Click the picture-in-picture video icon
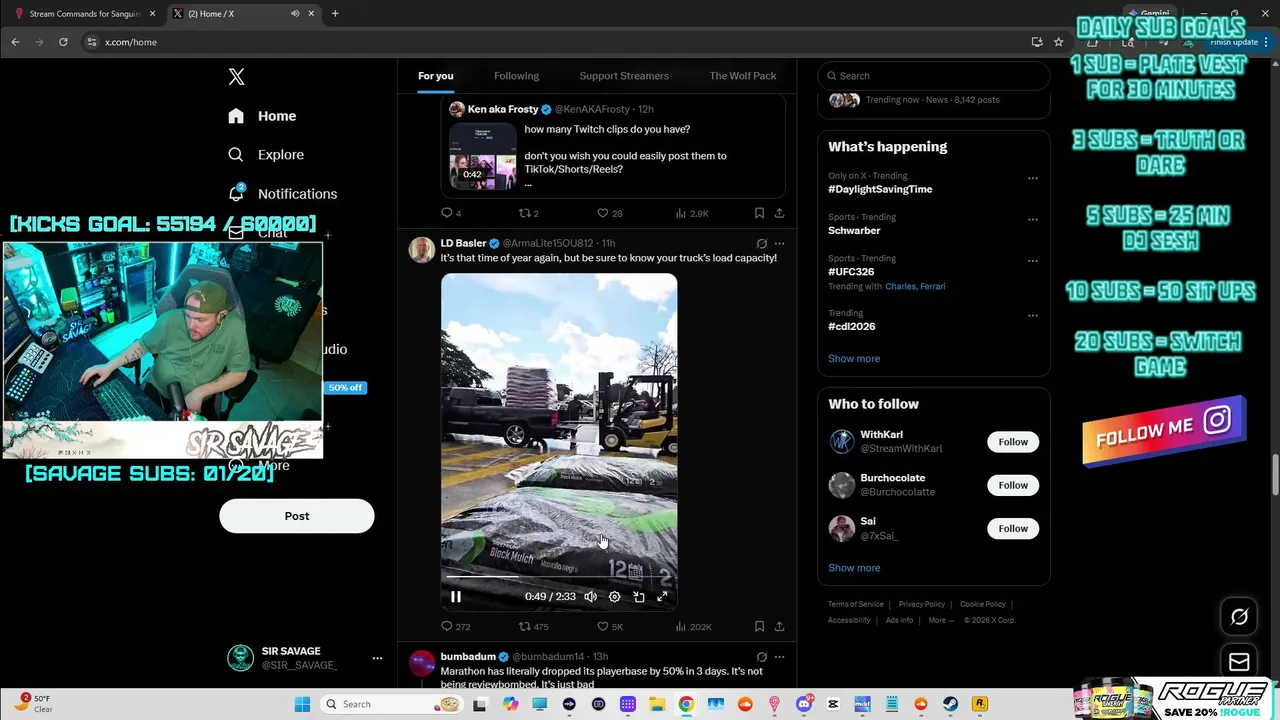This screenshot has height=720, width=1280. pyautogui.click(x=638, y=597)
